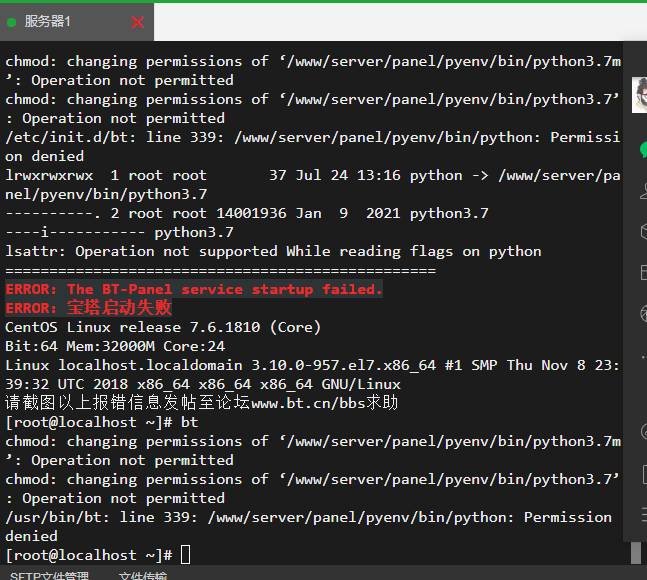The height and width of the screenshot is (580, 647).
Task: Click the CentOS Linux release 7.6.1810 line
Action: pos(162,327)
